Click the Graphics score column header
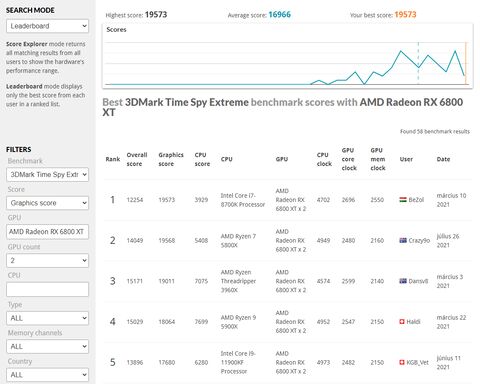 coord(171,159)
